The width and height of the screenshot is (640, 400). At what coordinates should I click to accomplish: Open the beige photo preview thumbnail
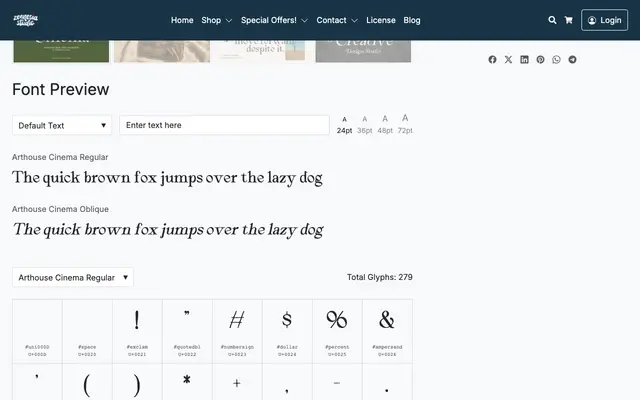tap(162, 51)
